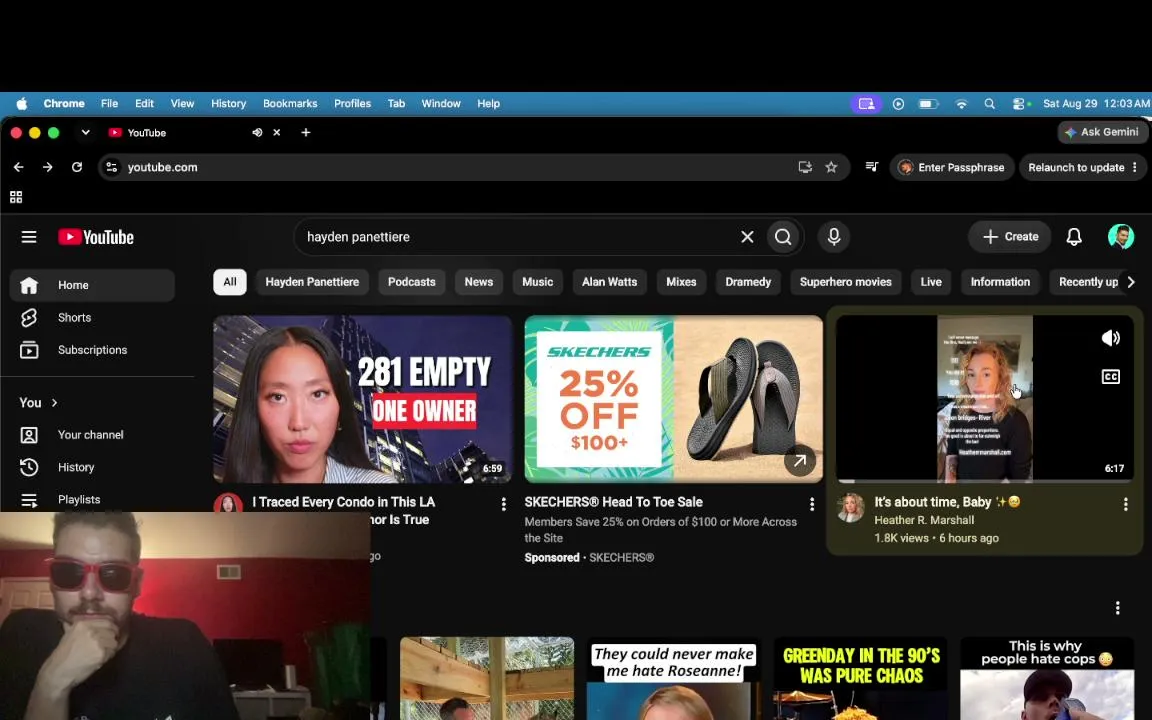Select the Information chip
1152x720 pixels.
point(1000,282)
